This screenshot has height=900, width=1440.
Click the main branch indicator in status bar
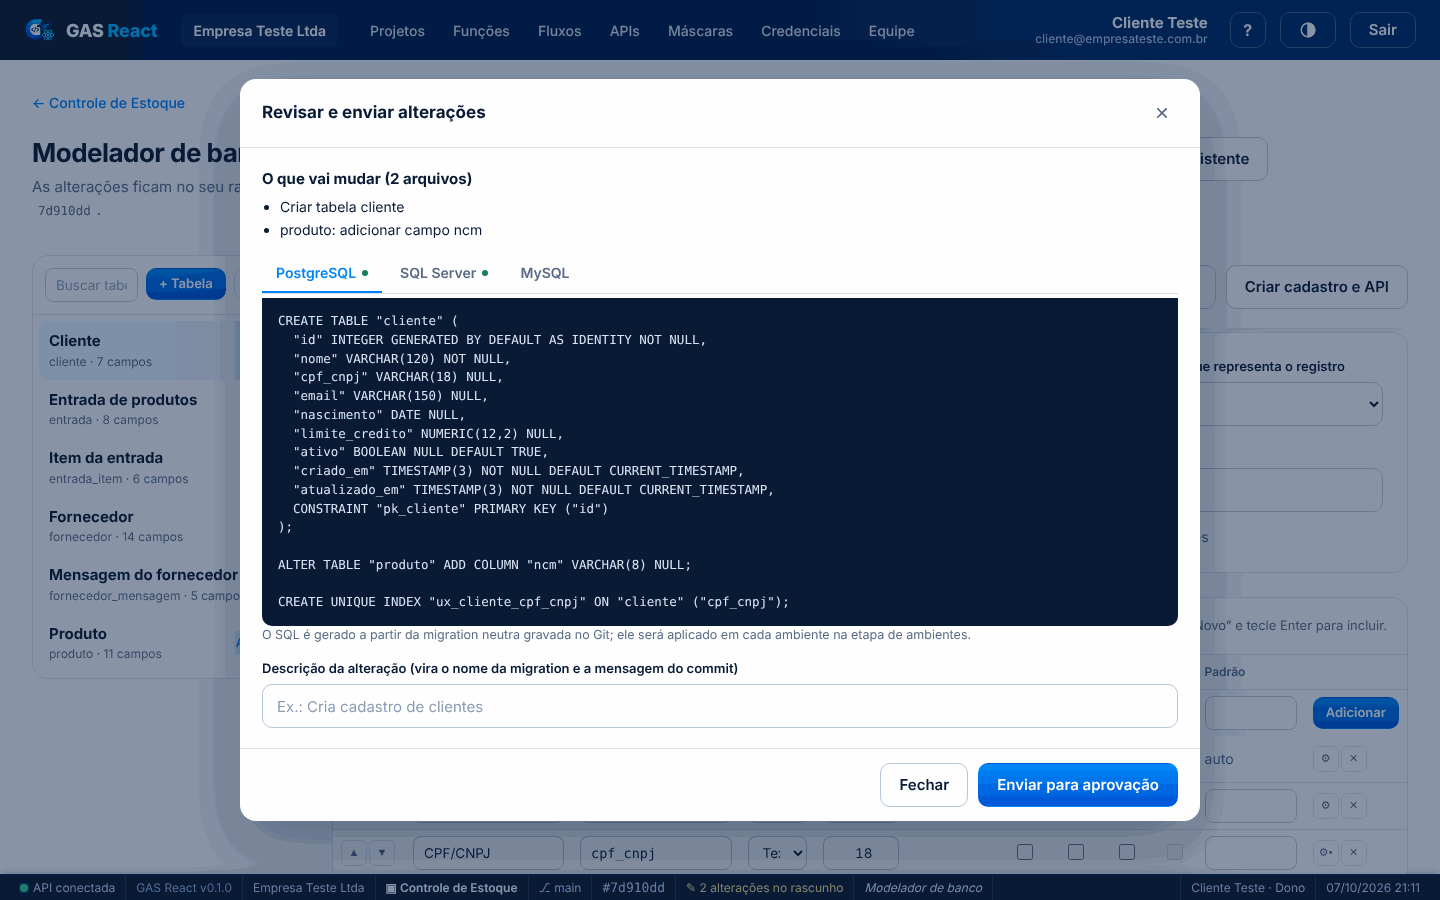point(560,888)
